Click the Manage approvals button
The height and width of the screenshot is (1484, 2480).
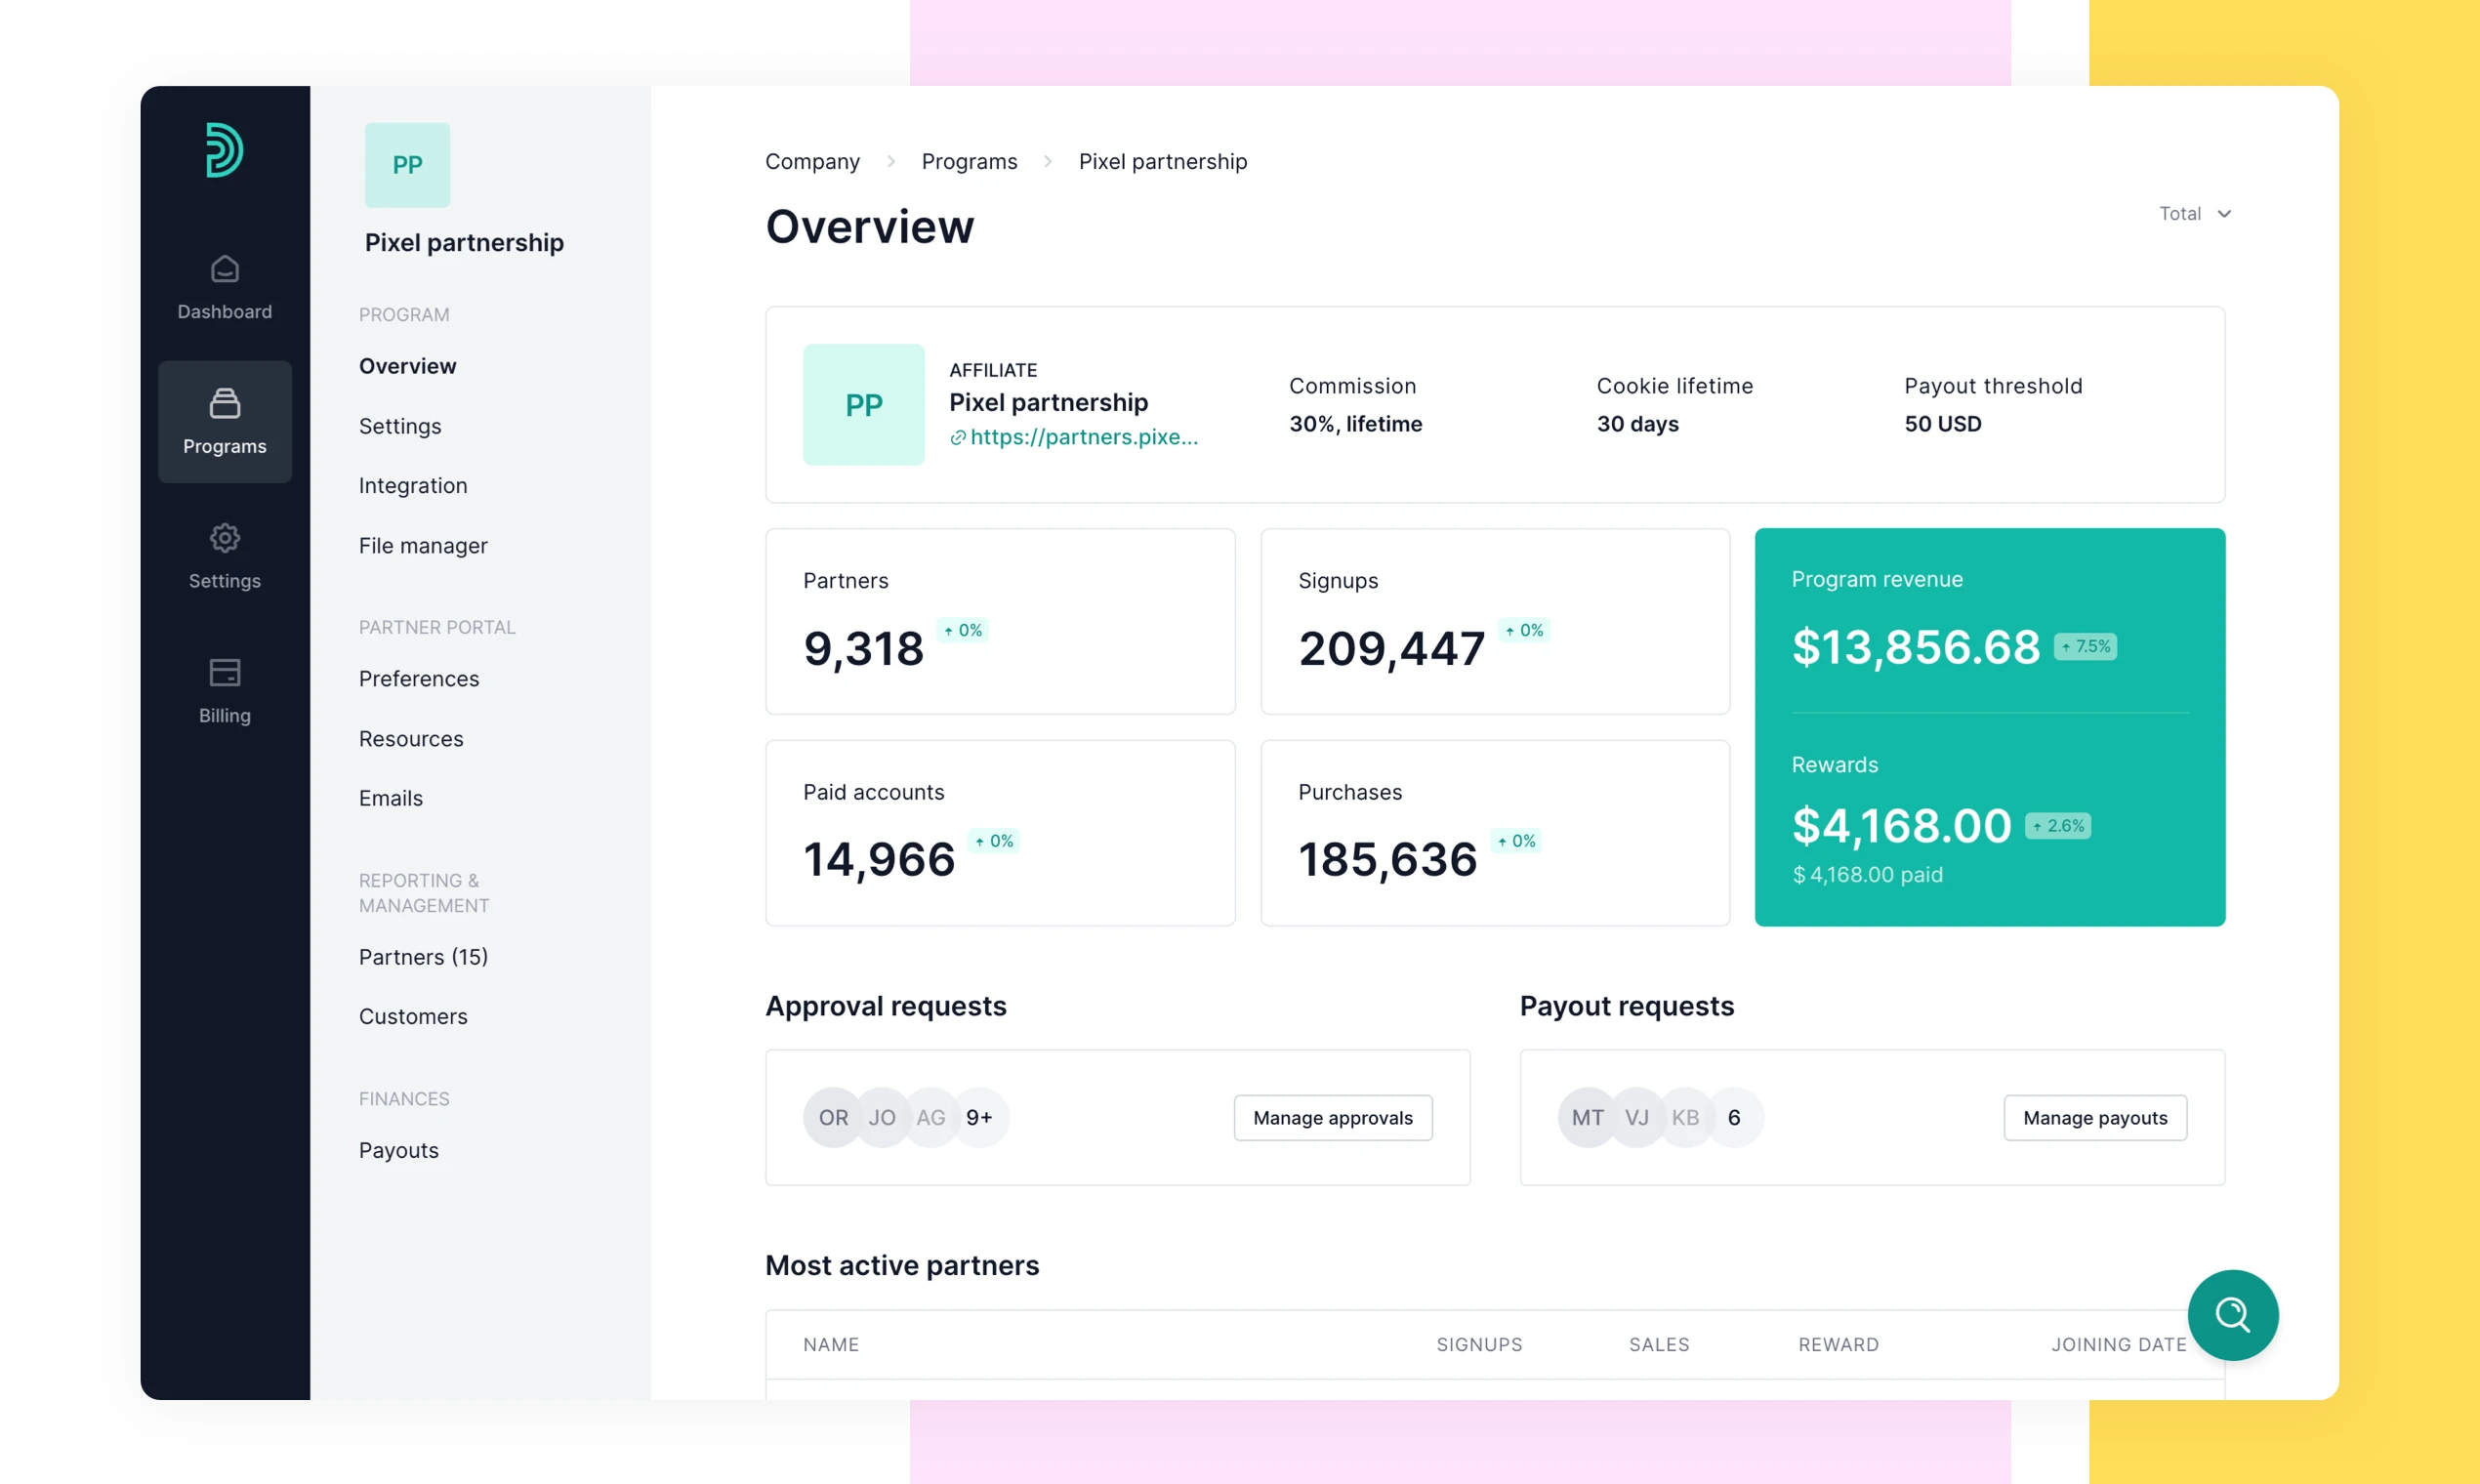click(1332, 1117)
